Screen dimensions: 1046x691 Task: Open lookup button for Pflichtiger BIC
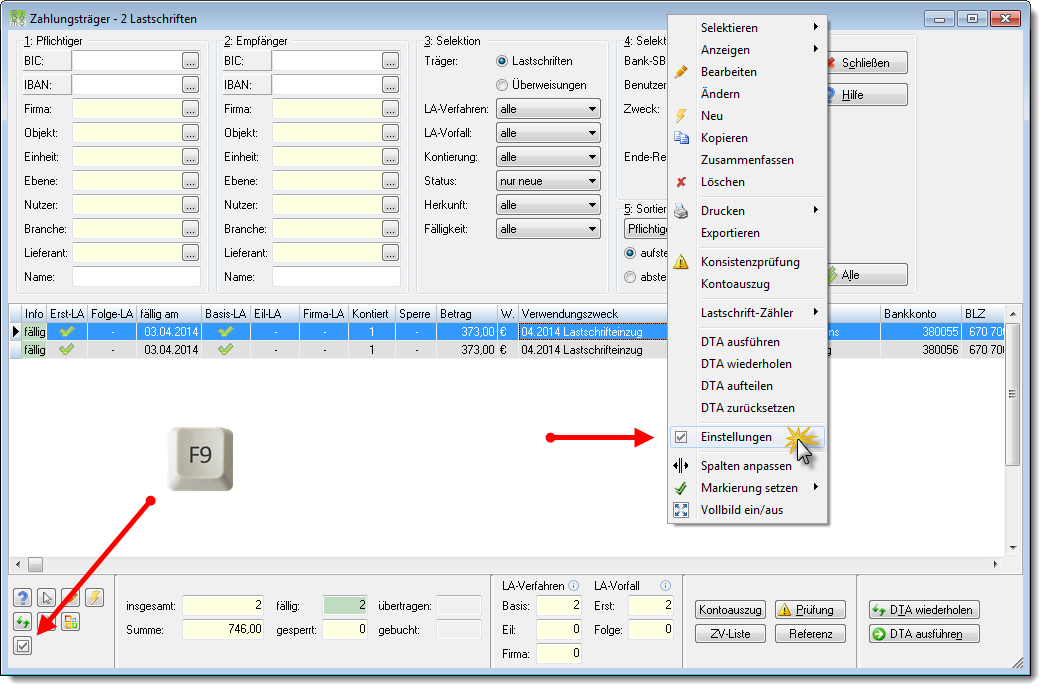point(191,61)
